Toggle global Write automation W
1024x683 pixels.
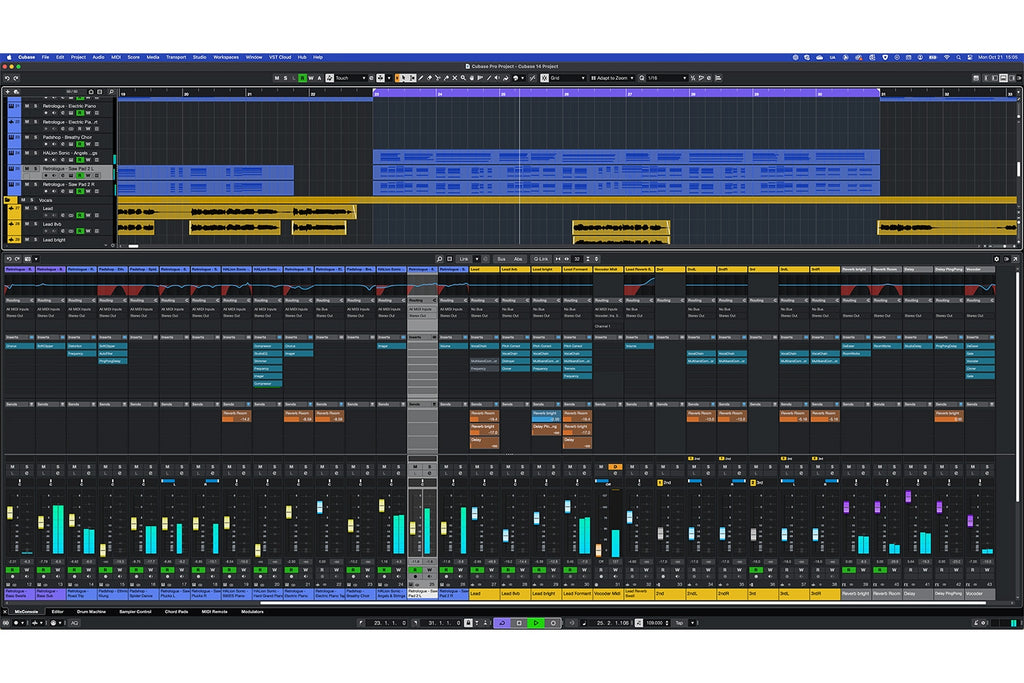click(311, 78)
